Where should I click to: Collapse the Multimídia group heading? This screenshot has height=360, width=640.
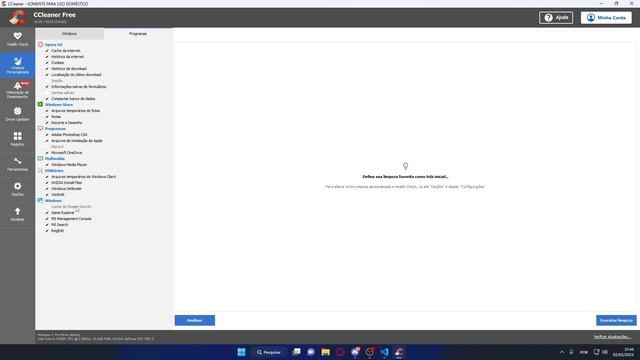[x=55, y=158]
